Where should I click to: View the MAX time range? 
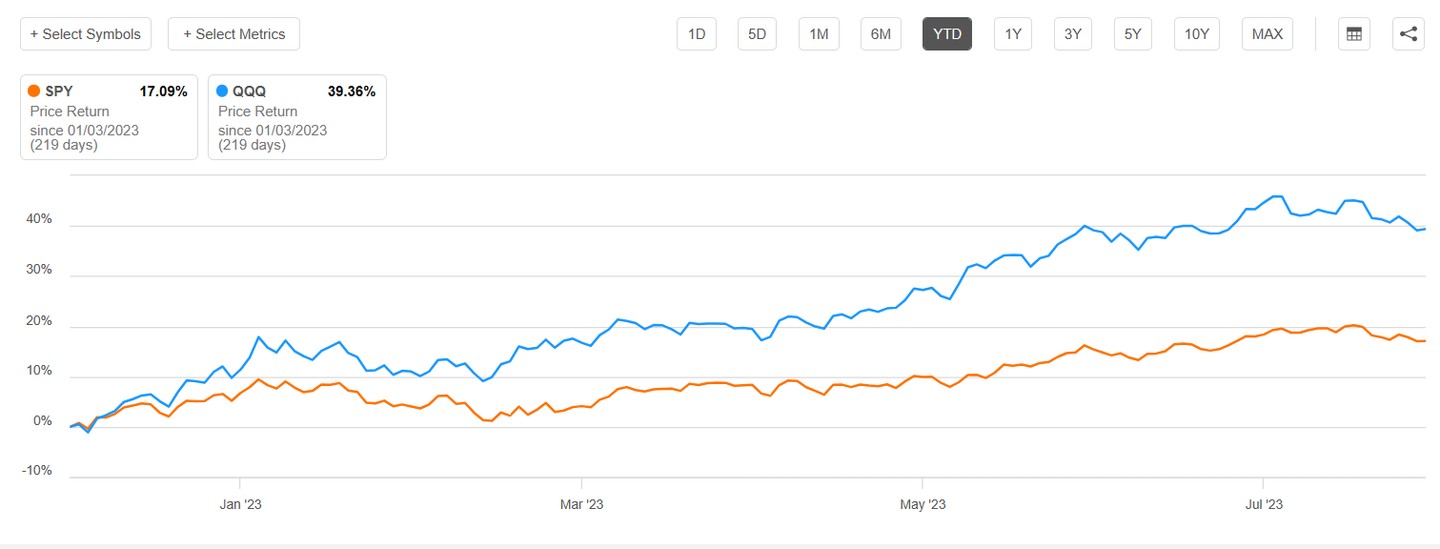coord(1267,34)
